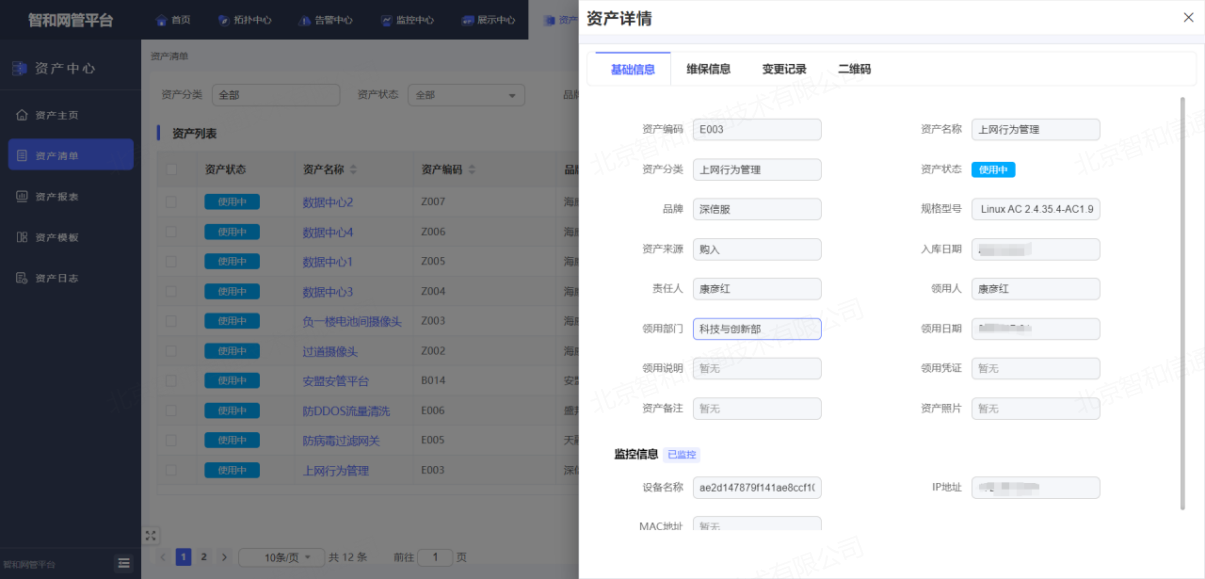Click asset code Z007 in the table
1205x579 pixels.
click(433, 202)
